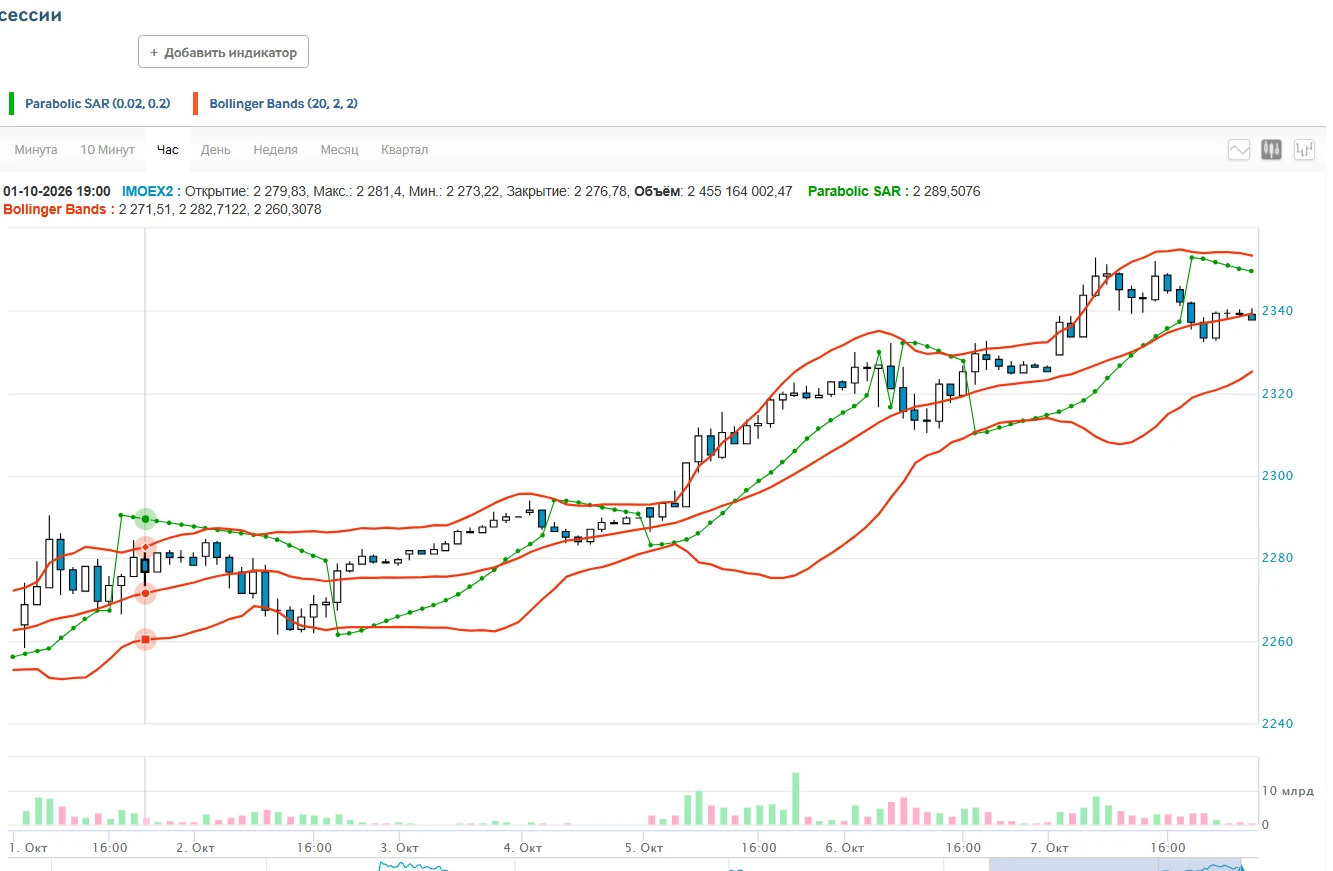Click the Parabolic SAR value 2 289,5076
The height and width of the screenshot is (871, 1333).
pyautogui.click(x=946, y=191)
